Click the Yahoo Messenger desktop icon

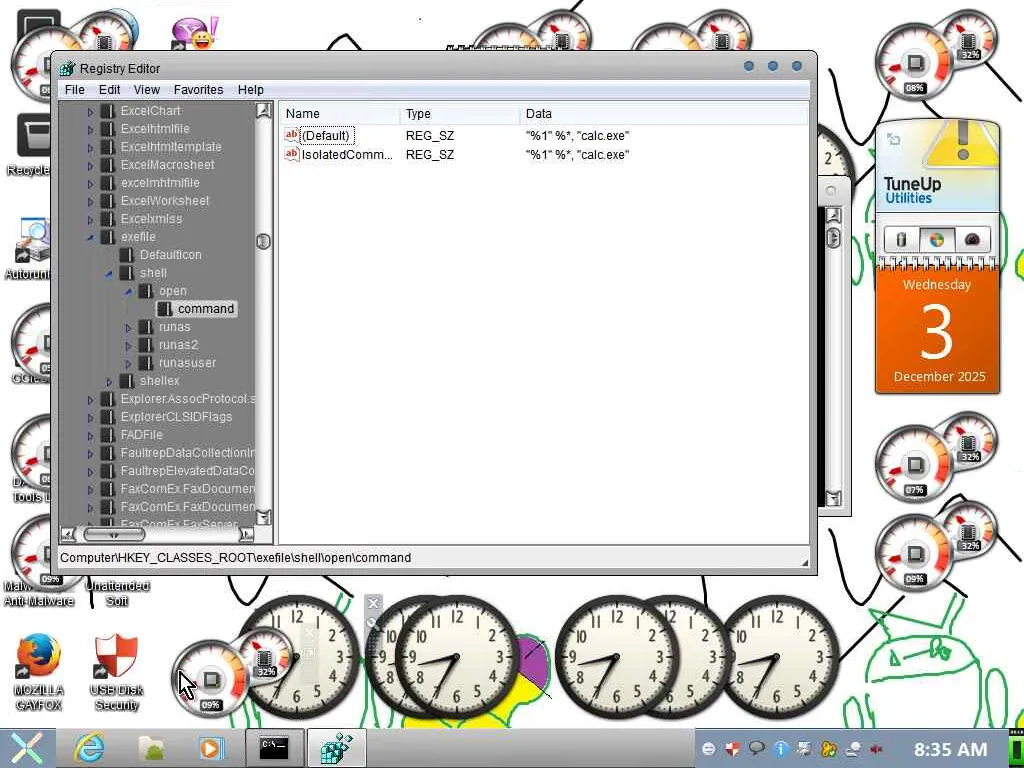click(195, 34)
